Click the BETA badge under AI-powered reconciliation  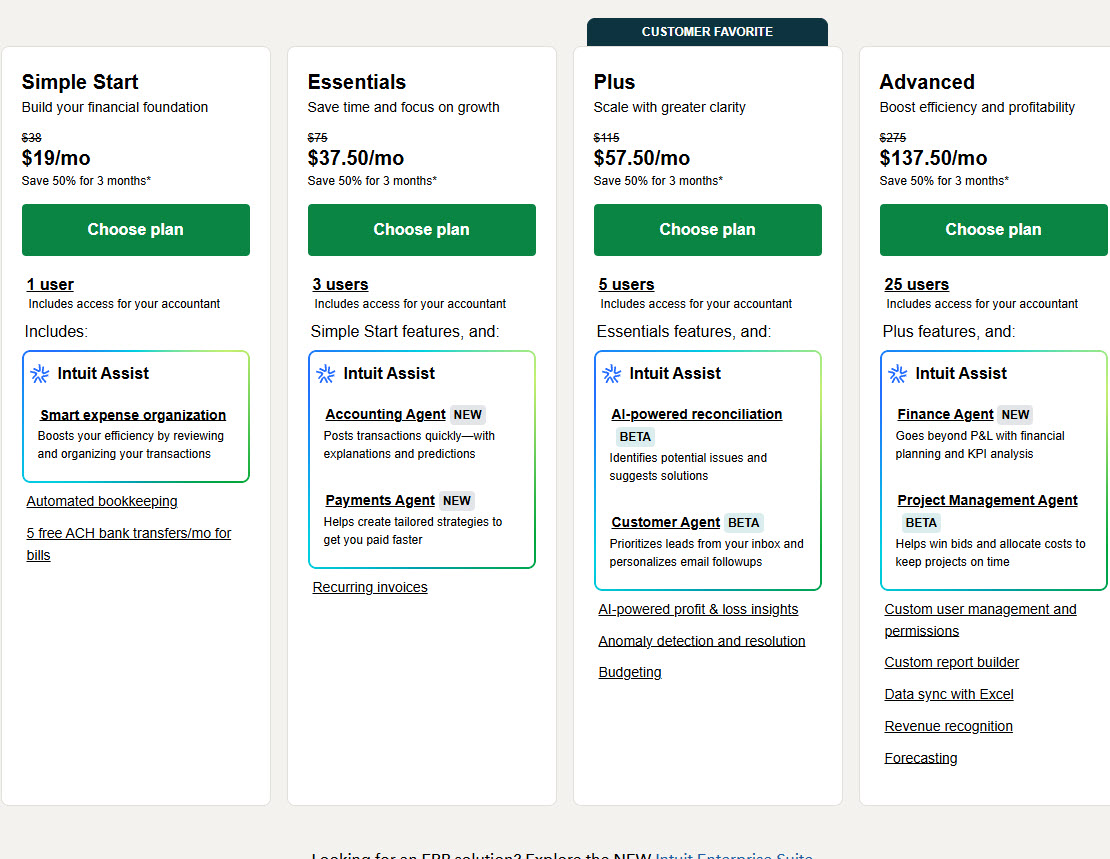[635, 437]
